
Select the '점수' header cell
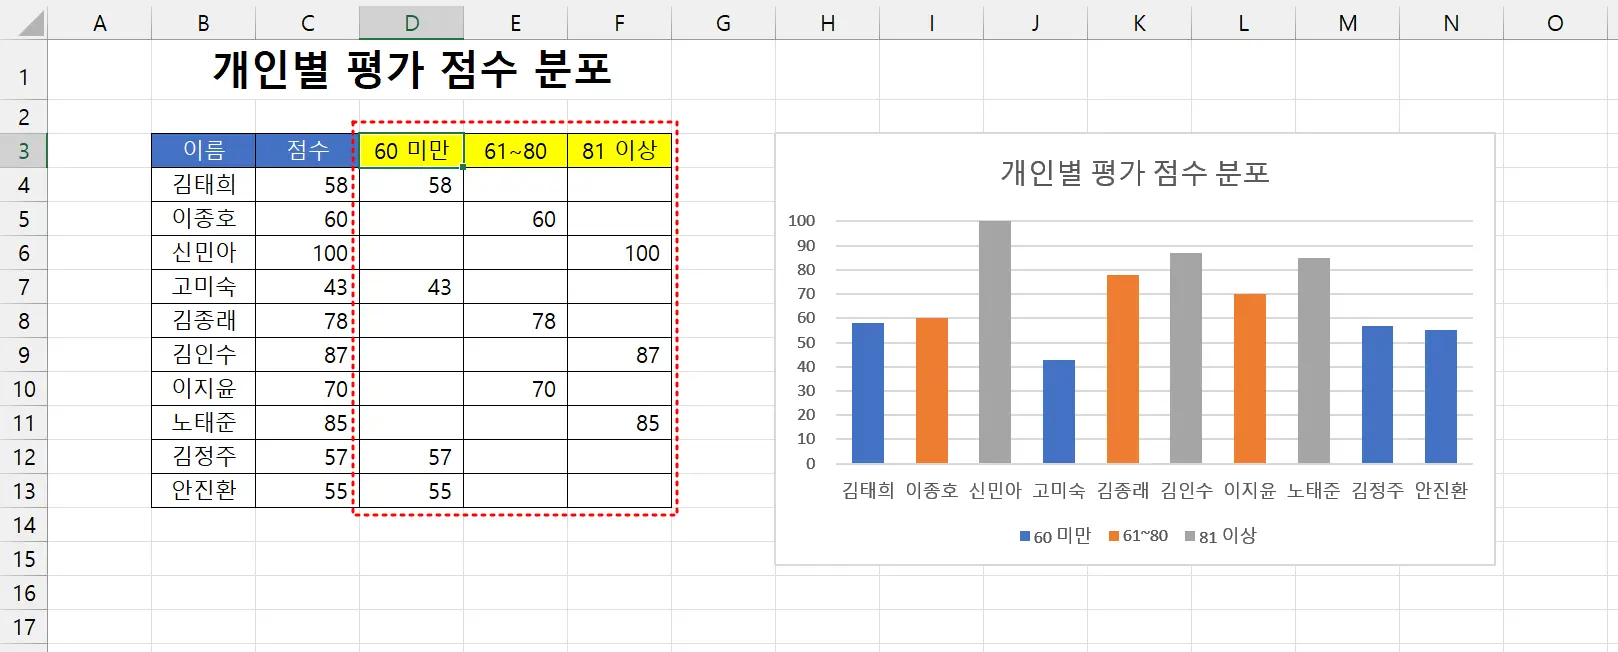click(308, 151)
